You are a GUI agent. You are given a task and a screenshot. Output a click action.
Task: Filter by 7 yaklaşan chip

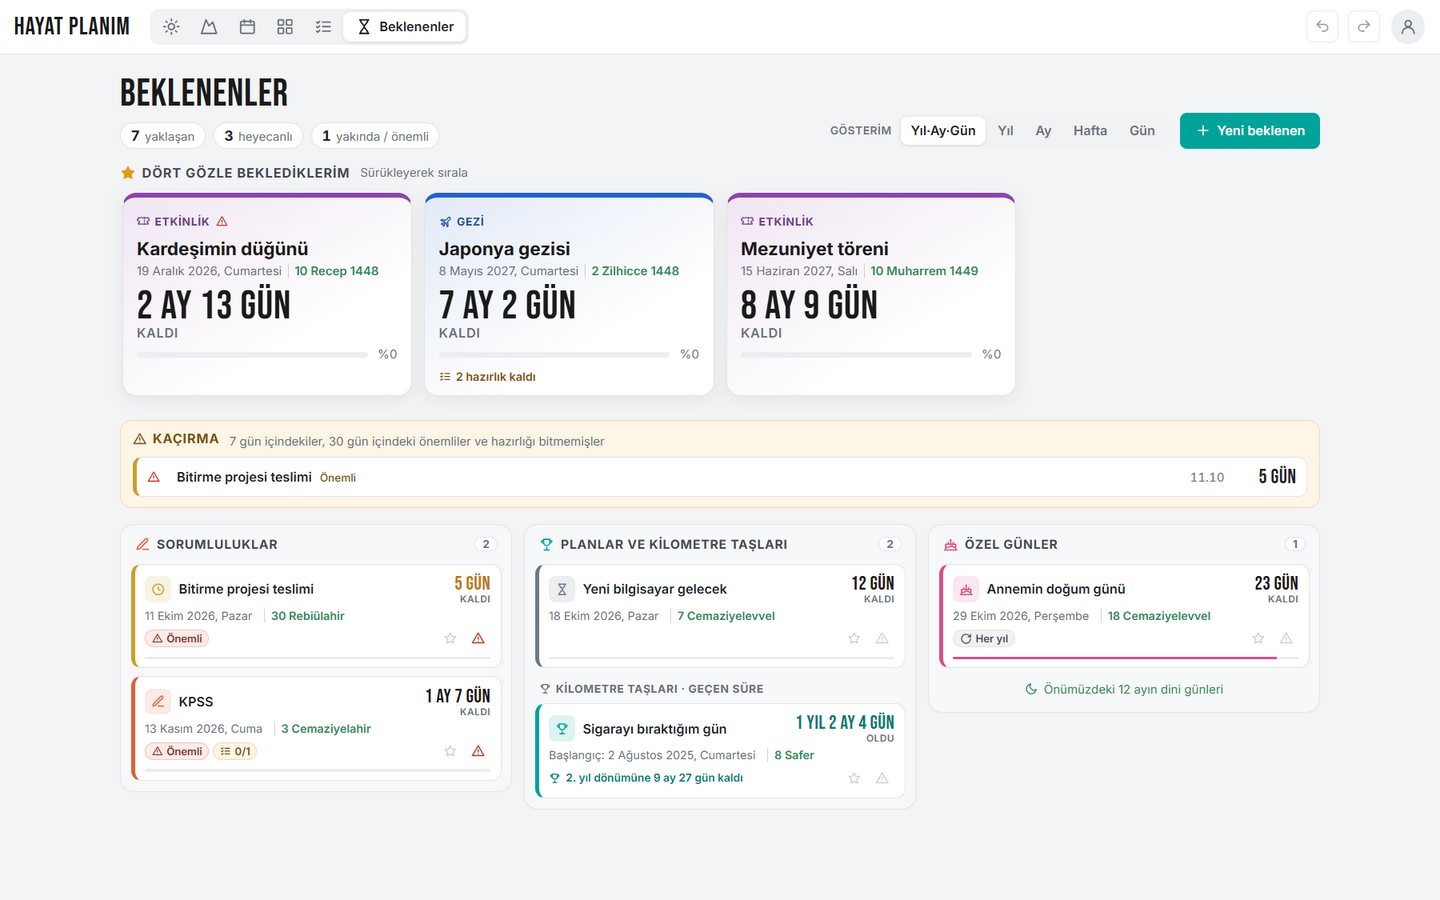click(x=163, y=136)
